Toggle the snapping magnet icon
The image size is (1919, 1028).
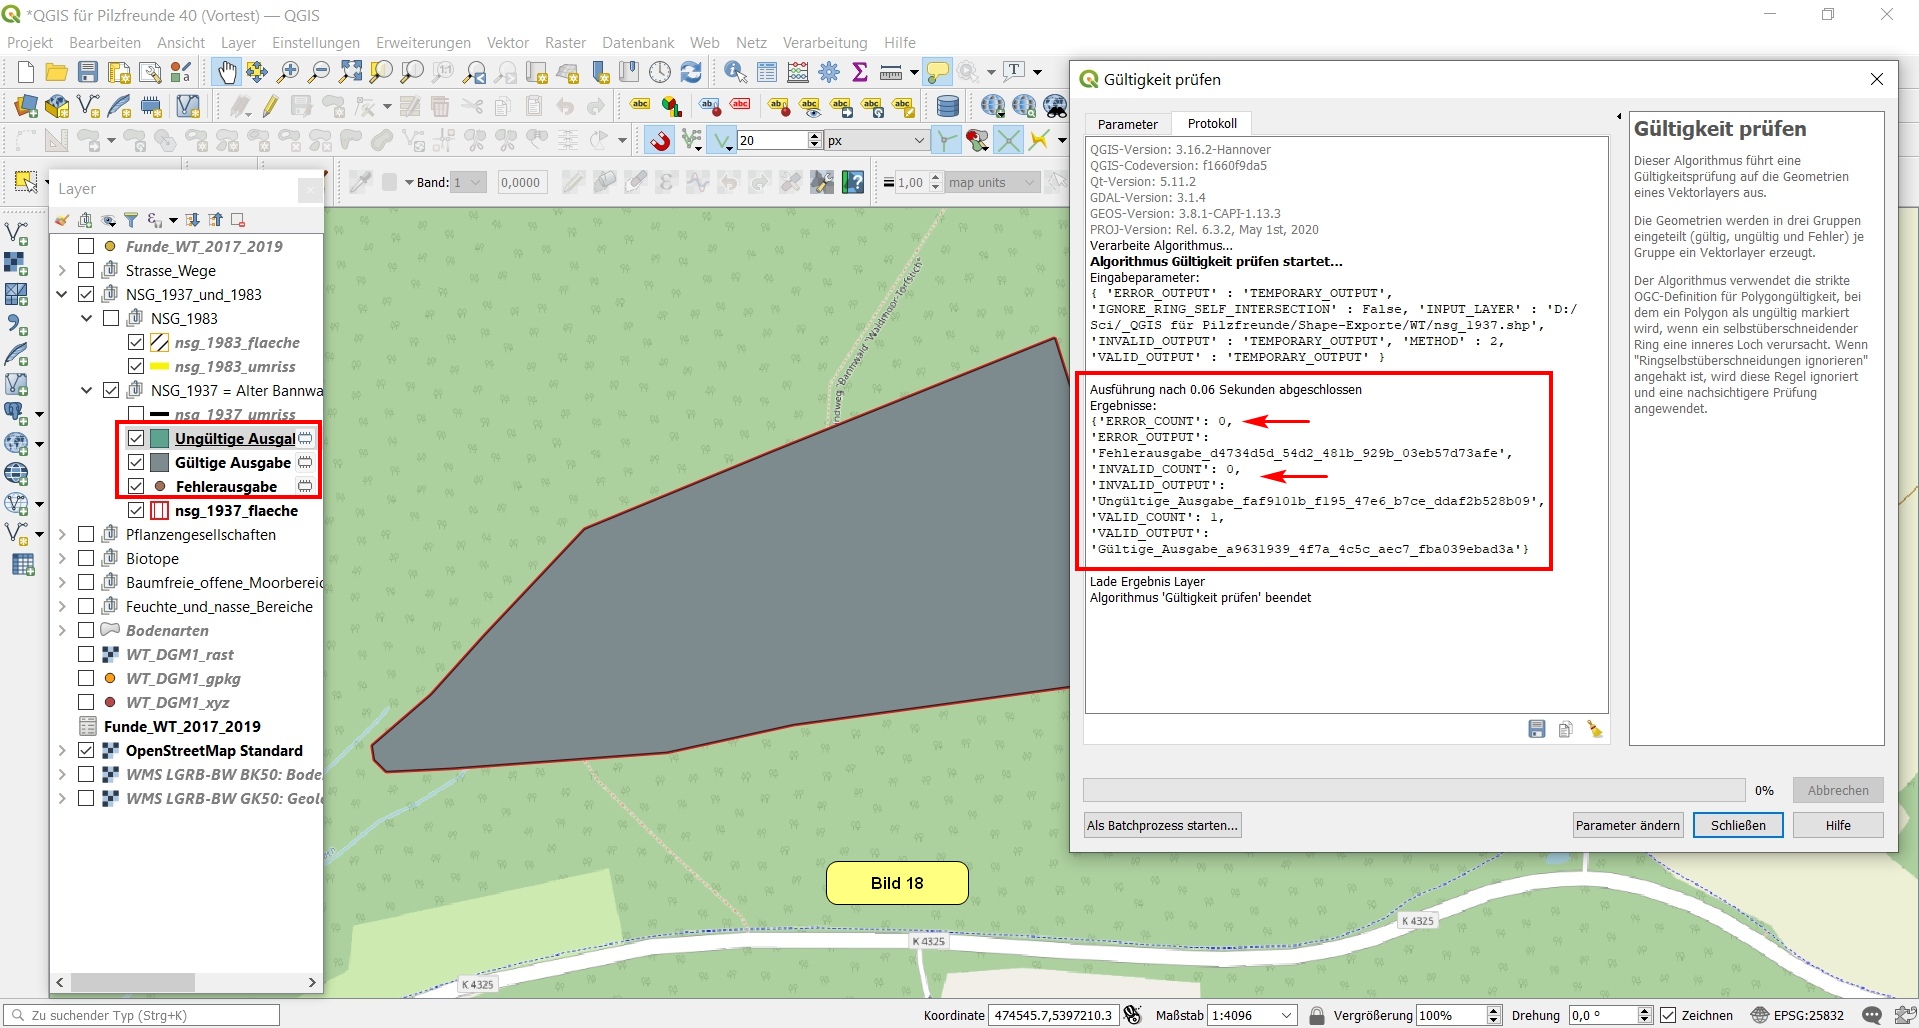pos(659,140)
